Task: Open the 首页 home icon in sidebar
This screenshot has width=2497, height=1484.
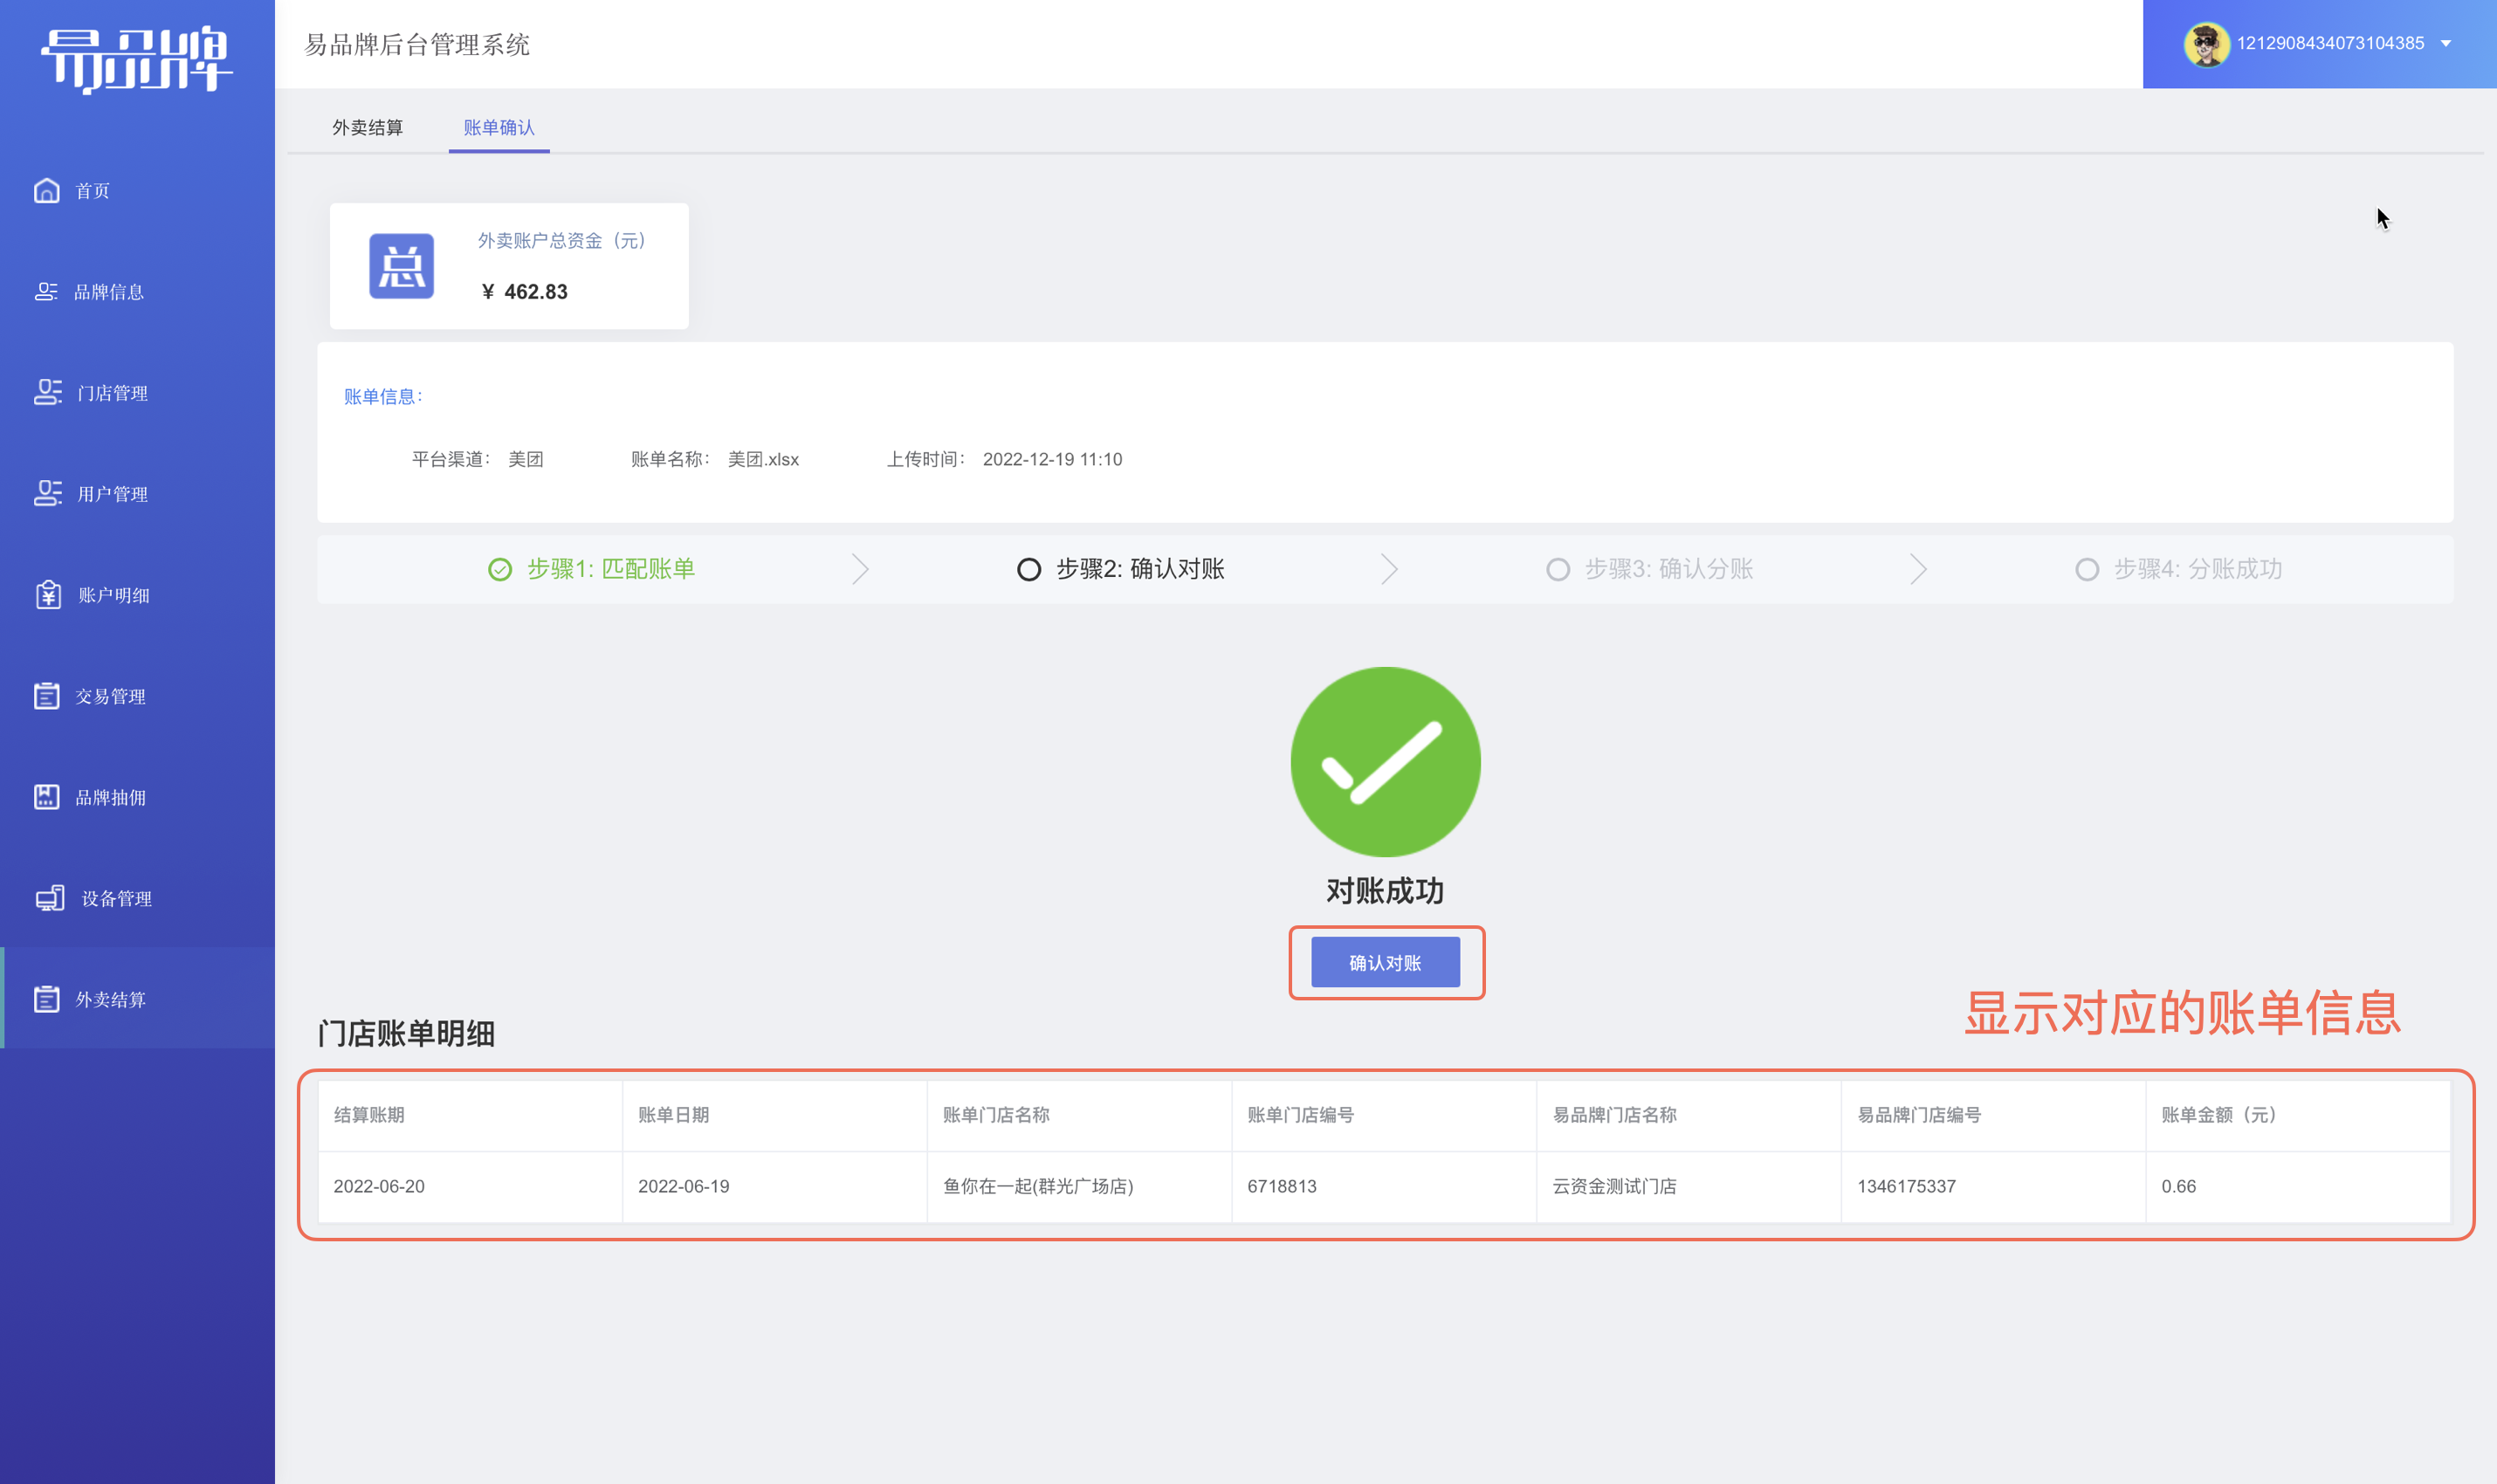Action: 46,190
